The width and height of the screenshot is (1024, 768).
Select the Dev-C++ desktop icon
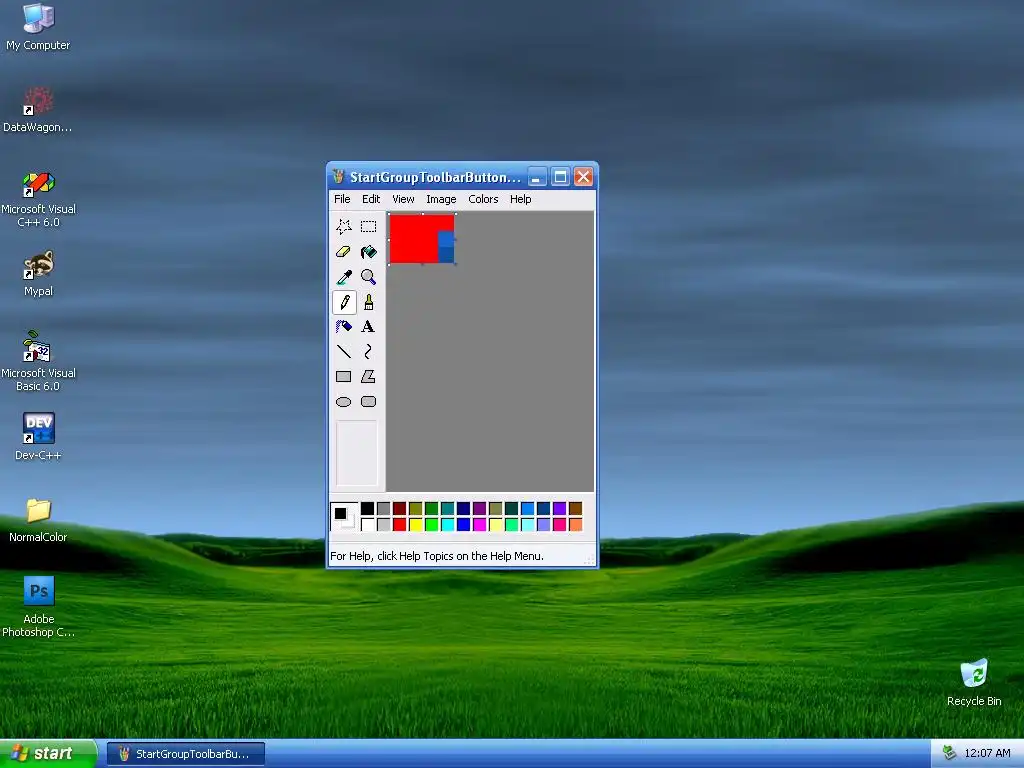(38, 436)
